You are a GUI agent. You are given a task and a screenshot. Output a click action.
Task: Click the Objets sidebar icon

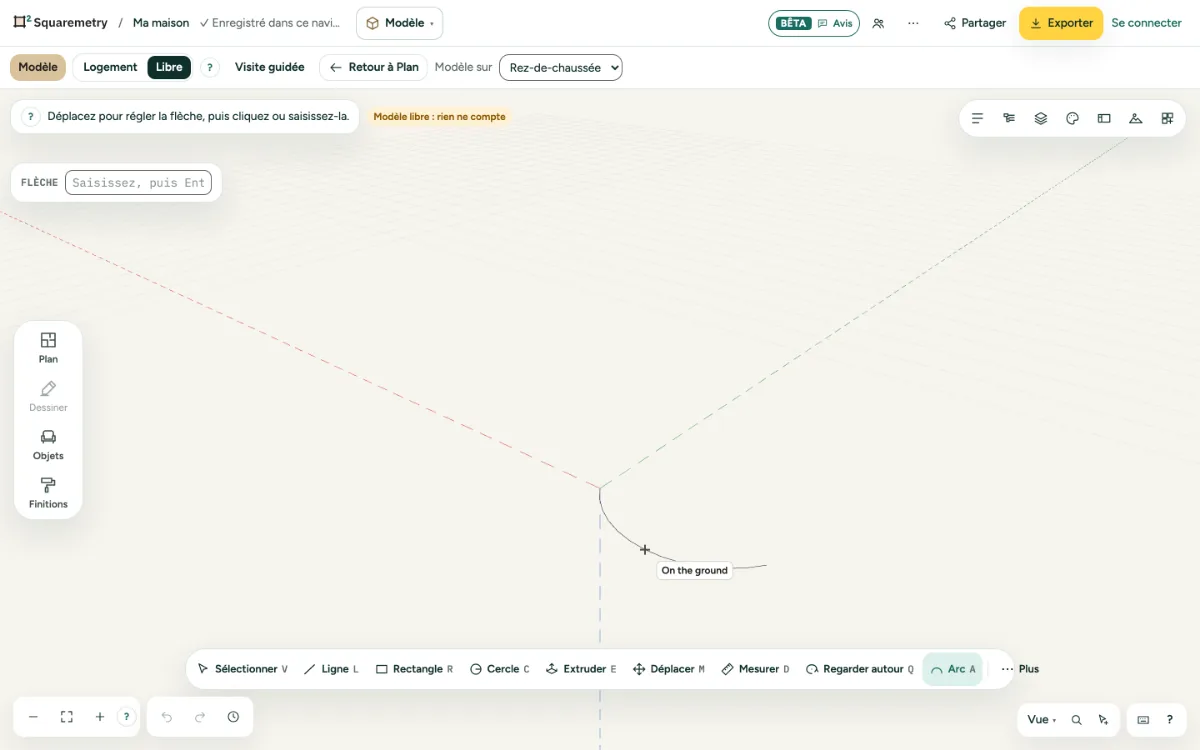pos(48,445)
